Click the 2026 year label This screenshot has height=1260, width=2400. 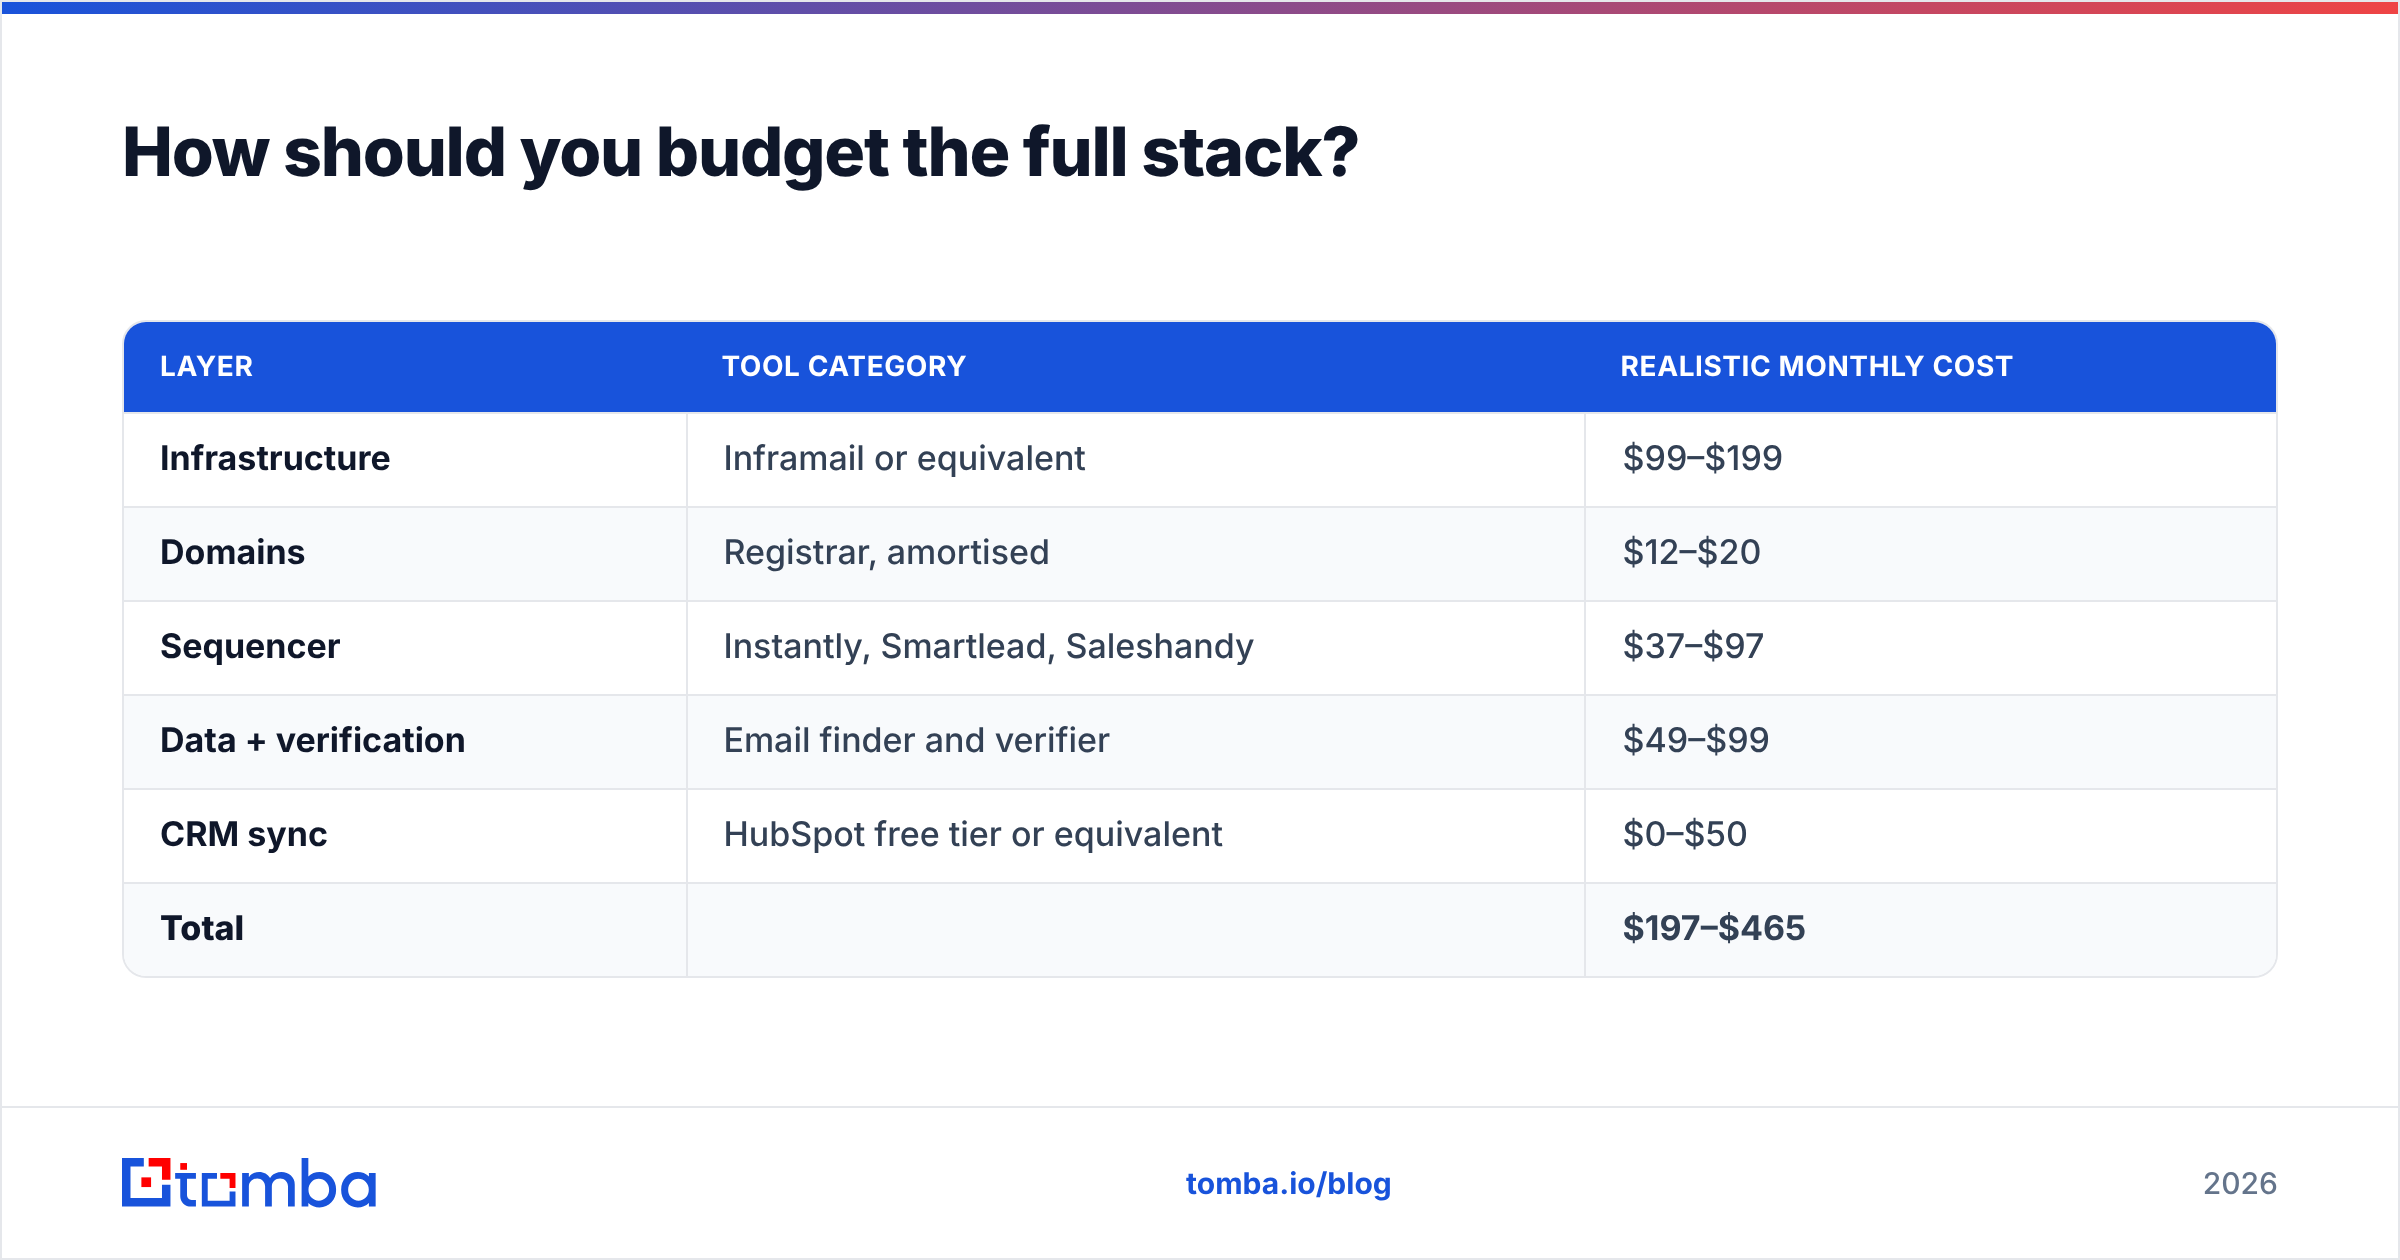(x=2240, y=1184)
